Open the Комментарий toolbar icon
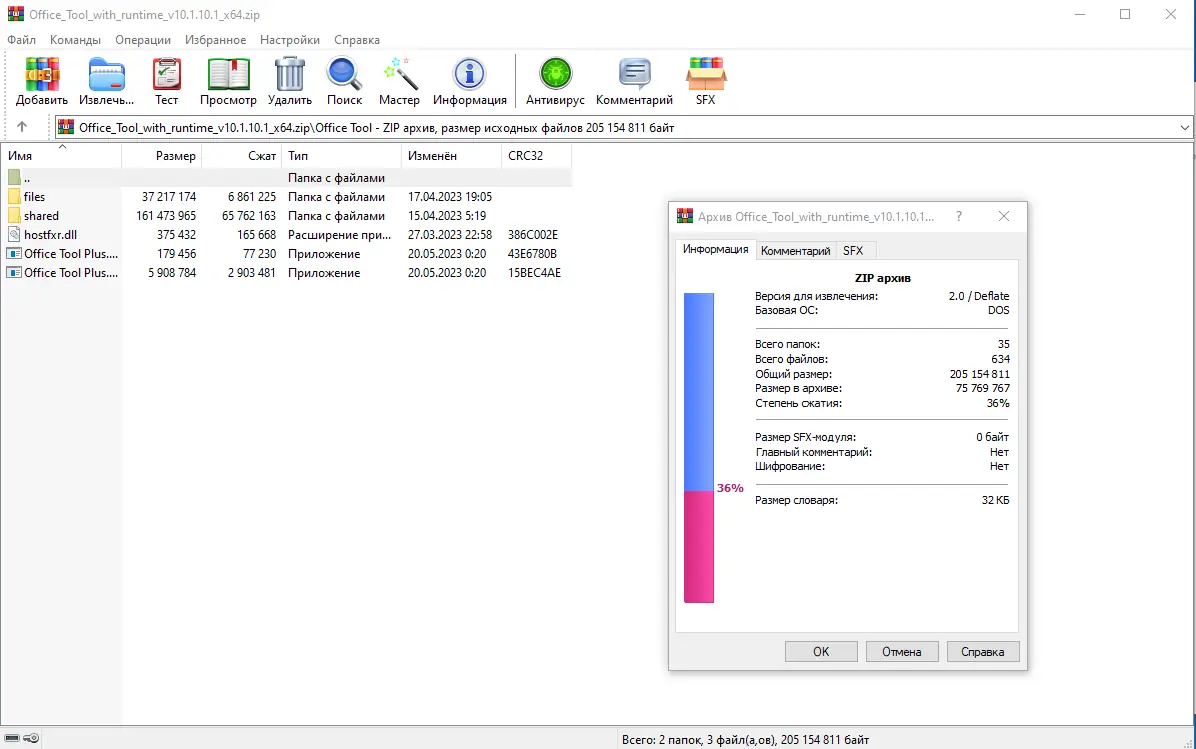The image size is (1196, 749). pos(634,74)
